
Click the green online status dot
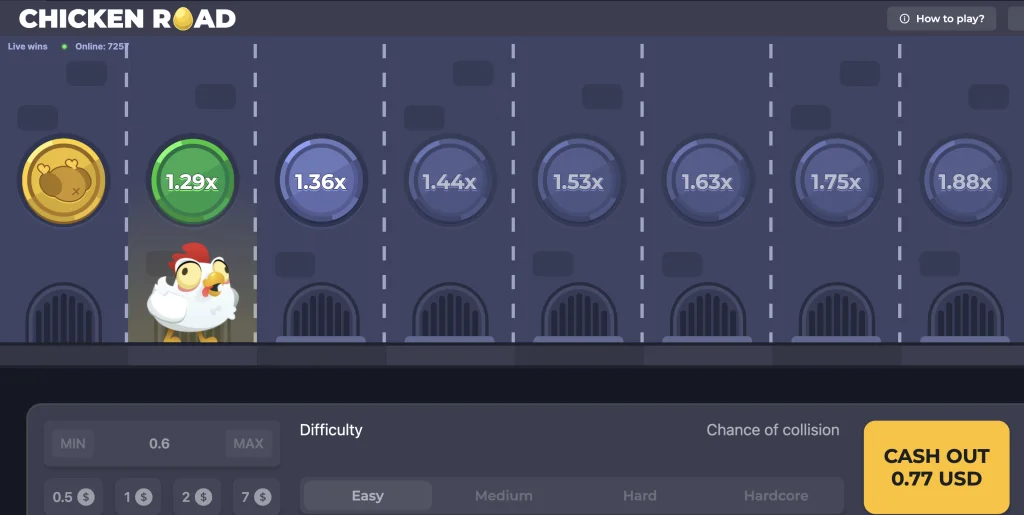click(64, 47)
